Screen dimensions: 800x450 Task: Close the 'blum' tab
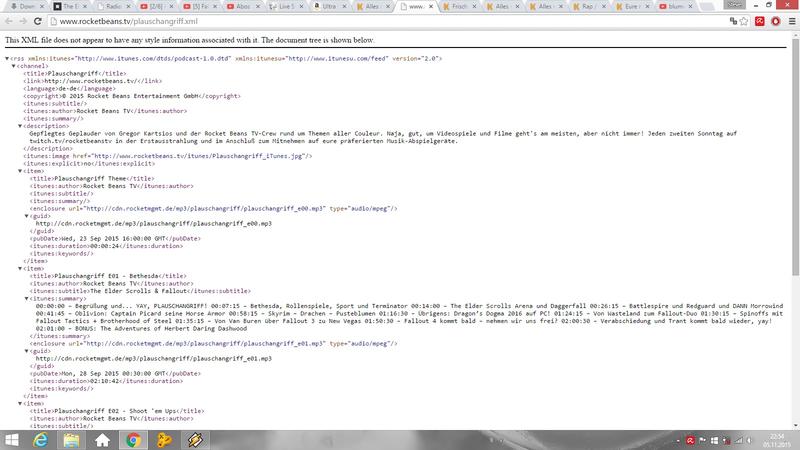click(690, 7)
